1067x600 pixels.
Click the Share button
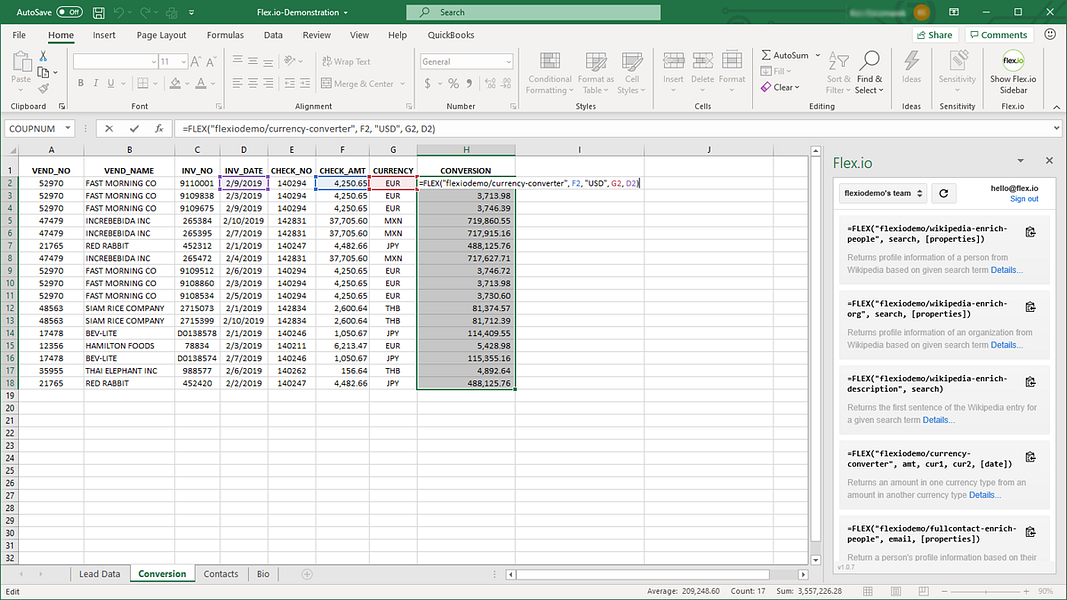[x=935, y=35]
